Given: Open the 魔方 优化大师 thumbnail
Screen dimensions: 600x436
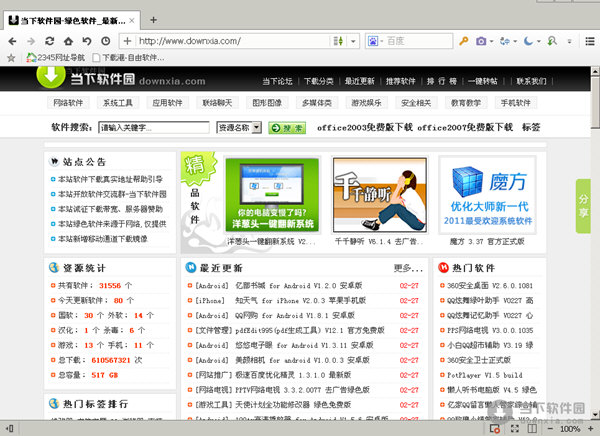Looking at the screenshot, I should click(488, 195).
